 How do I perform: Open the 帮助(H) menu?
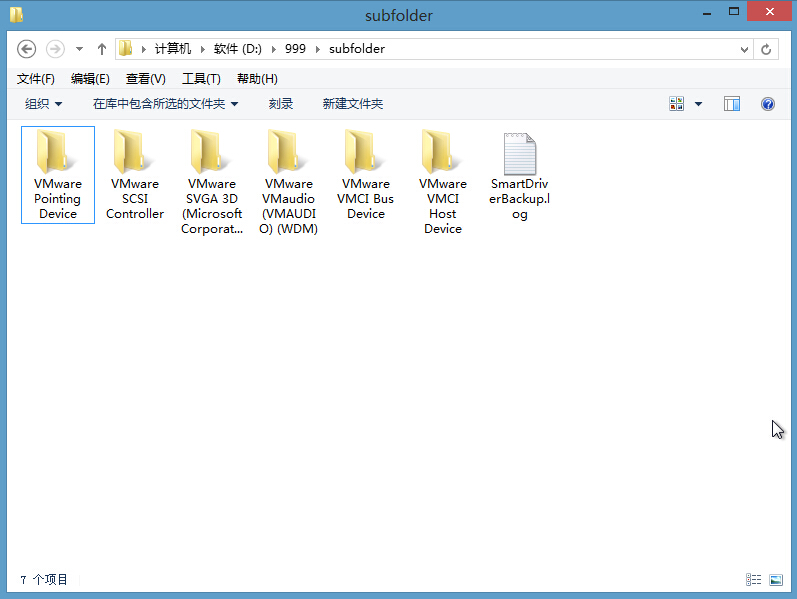(x=257, y=79)
